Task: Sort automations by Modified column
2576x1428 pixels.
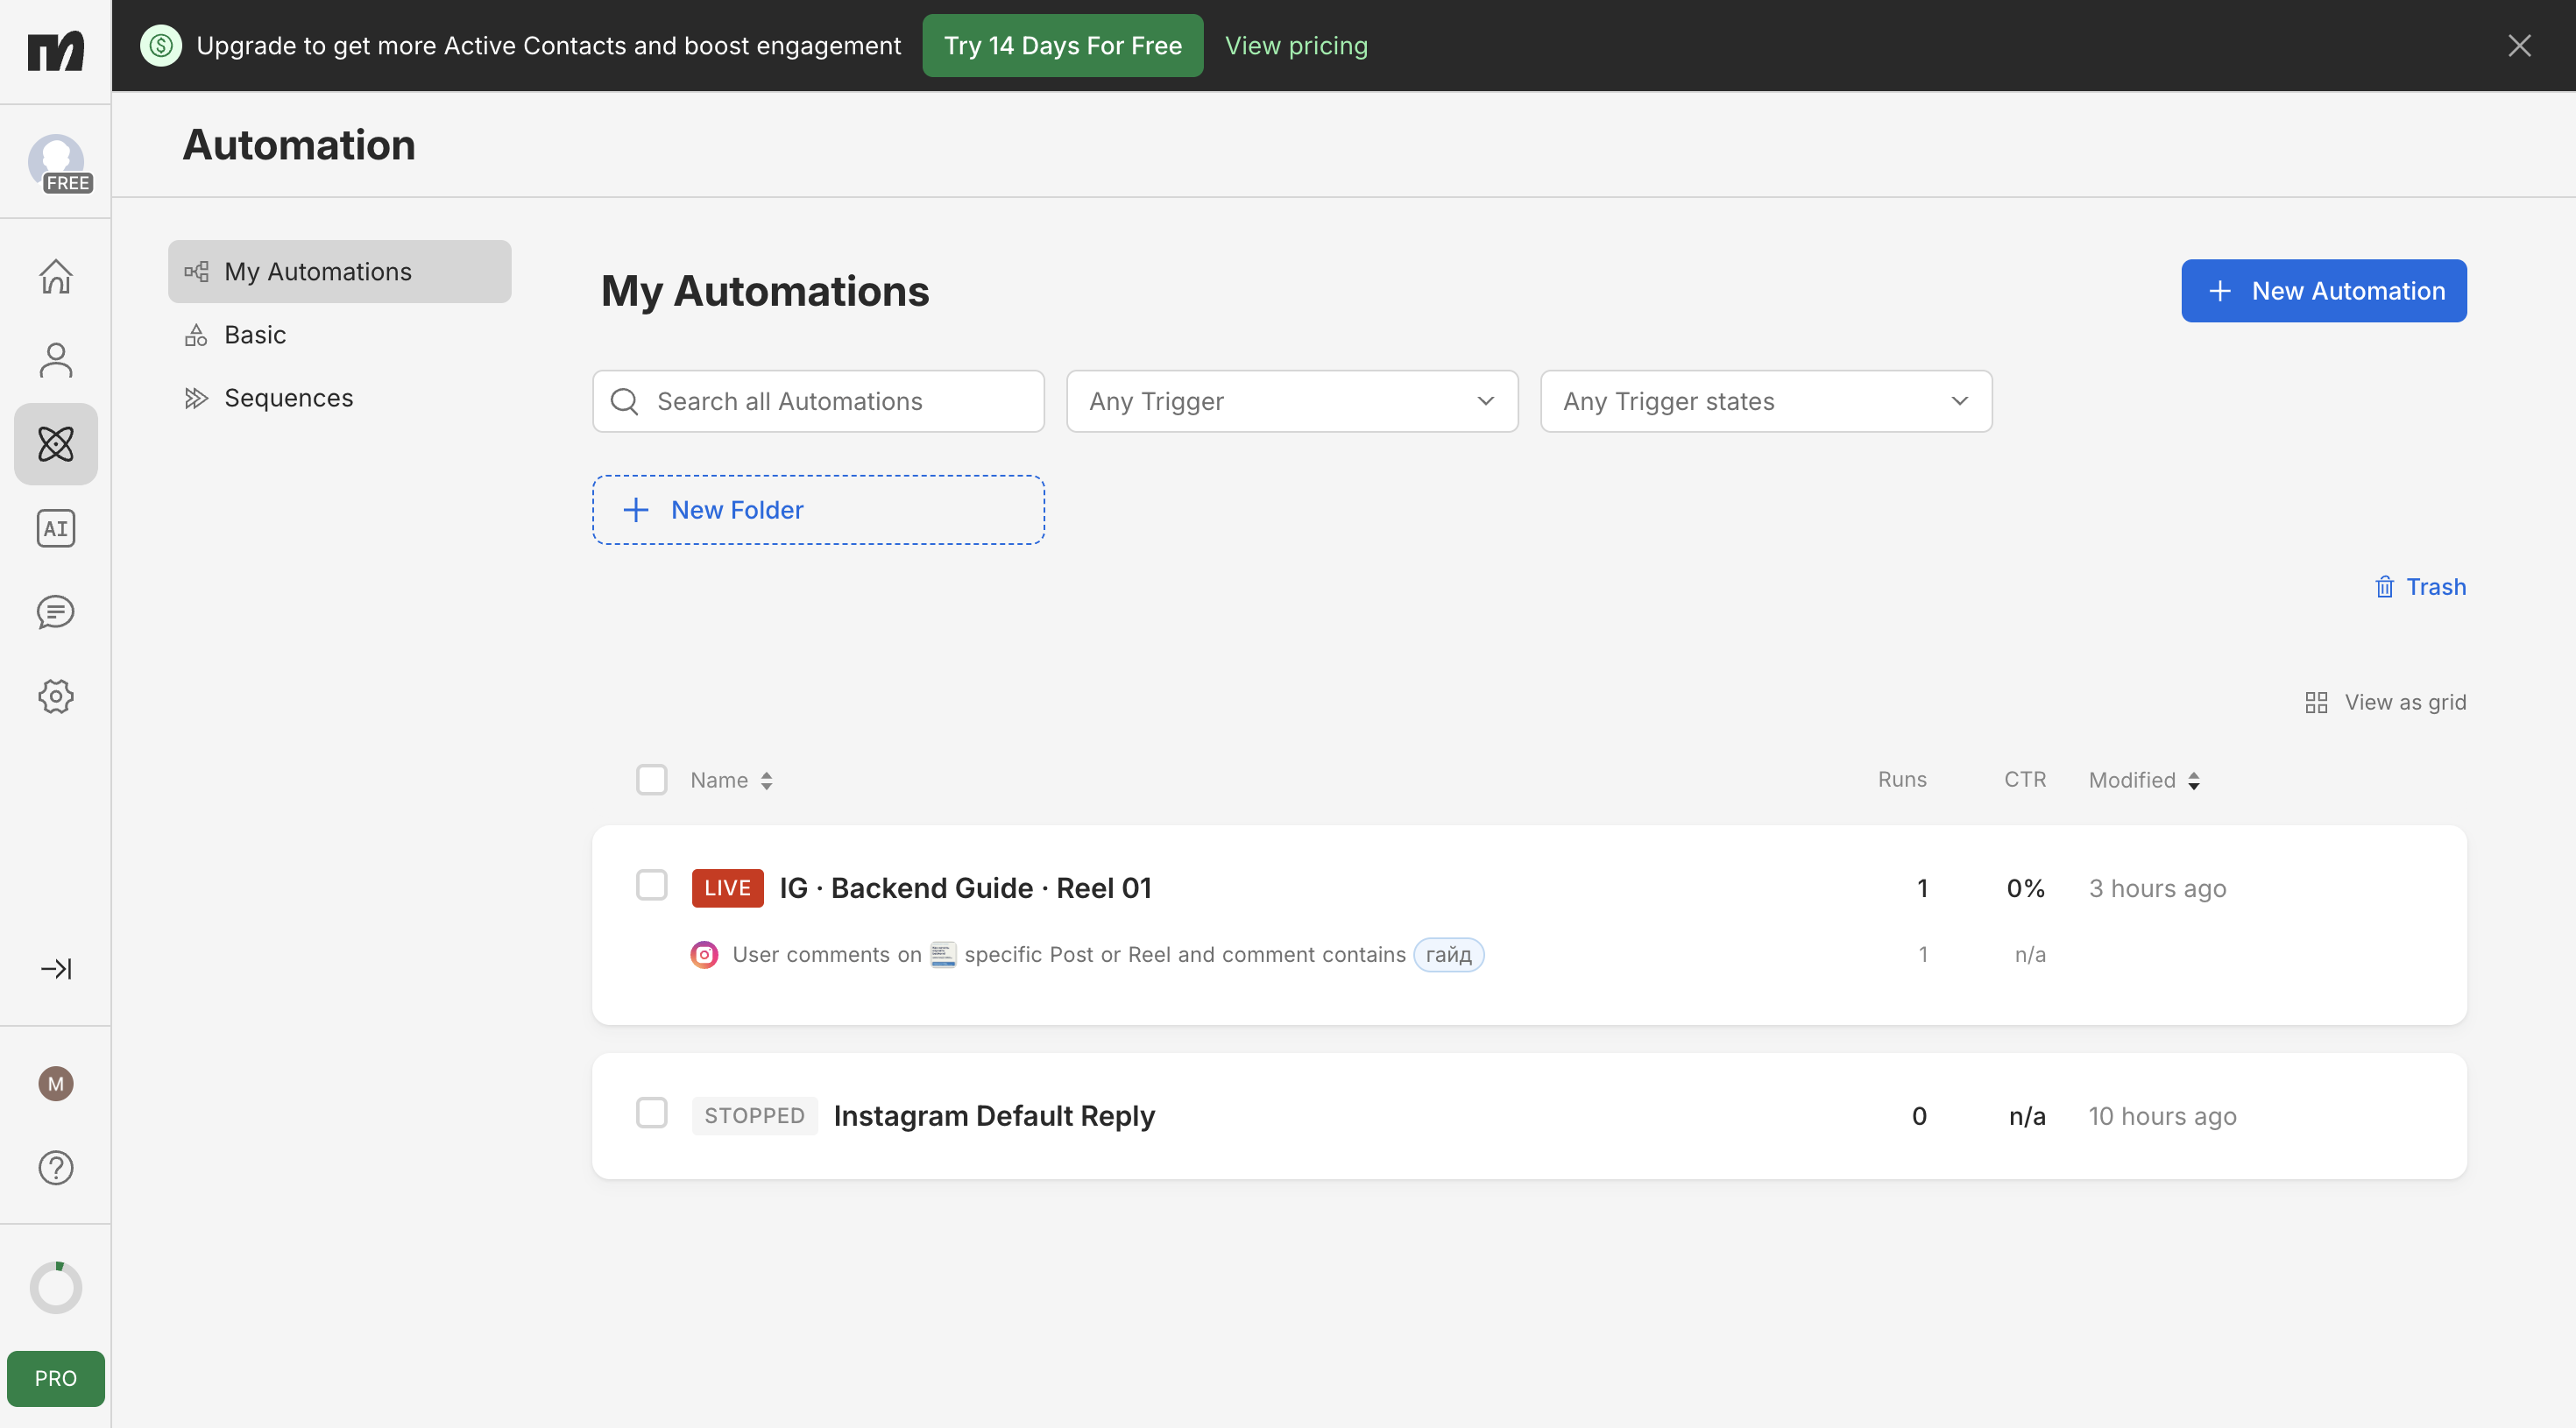Action: pyautogui.click(x=2144, y=780)
